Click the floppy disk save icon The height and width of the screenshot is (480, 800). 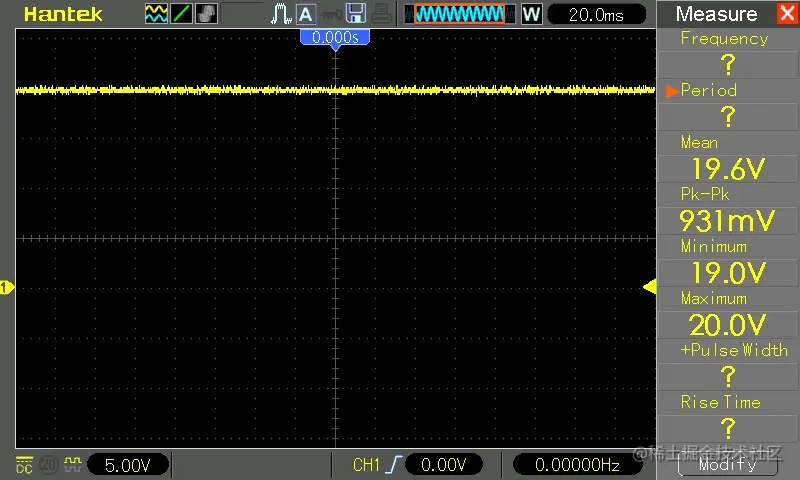point(356,14)
